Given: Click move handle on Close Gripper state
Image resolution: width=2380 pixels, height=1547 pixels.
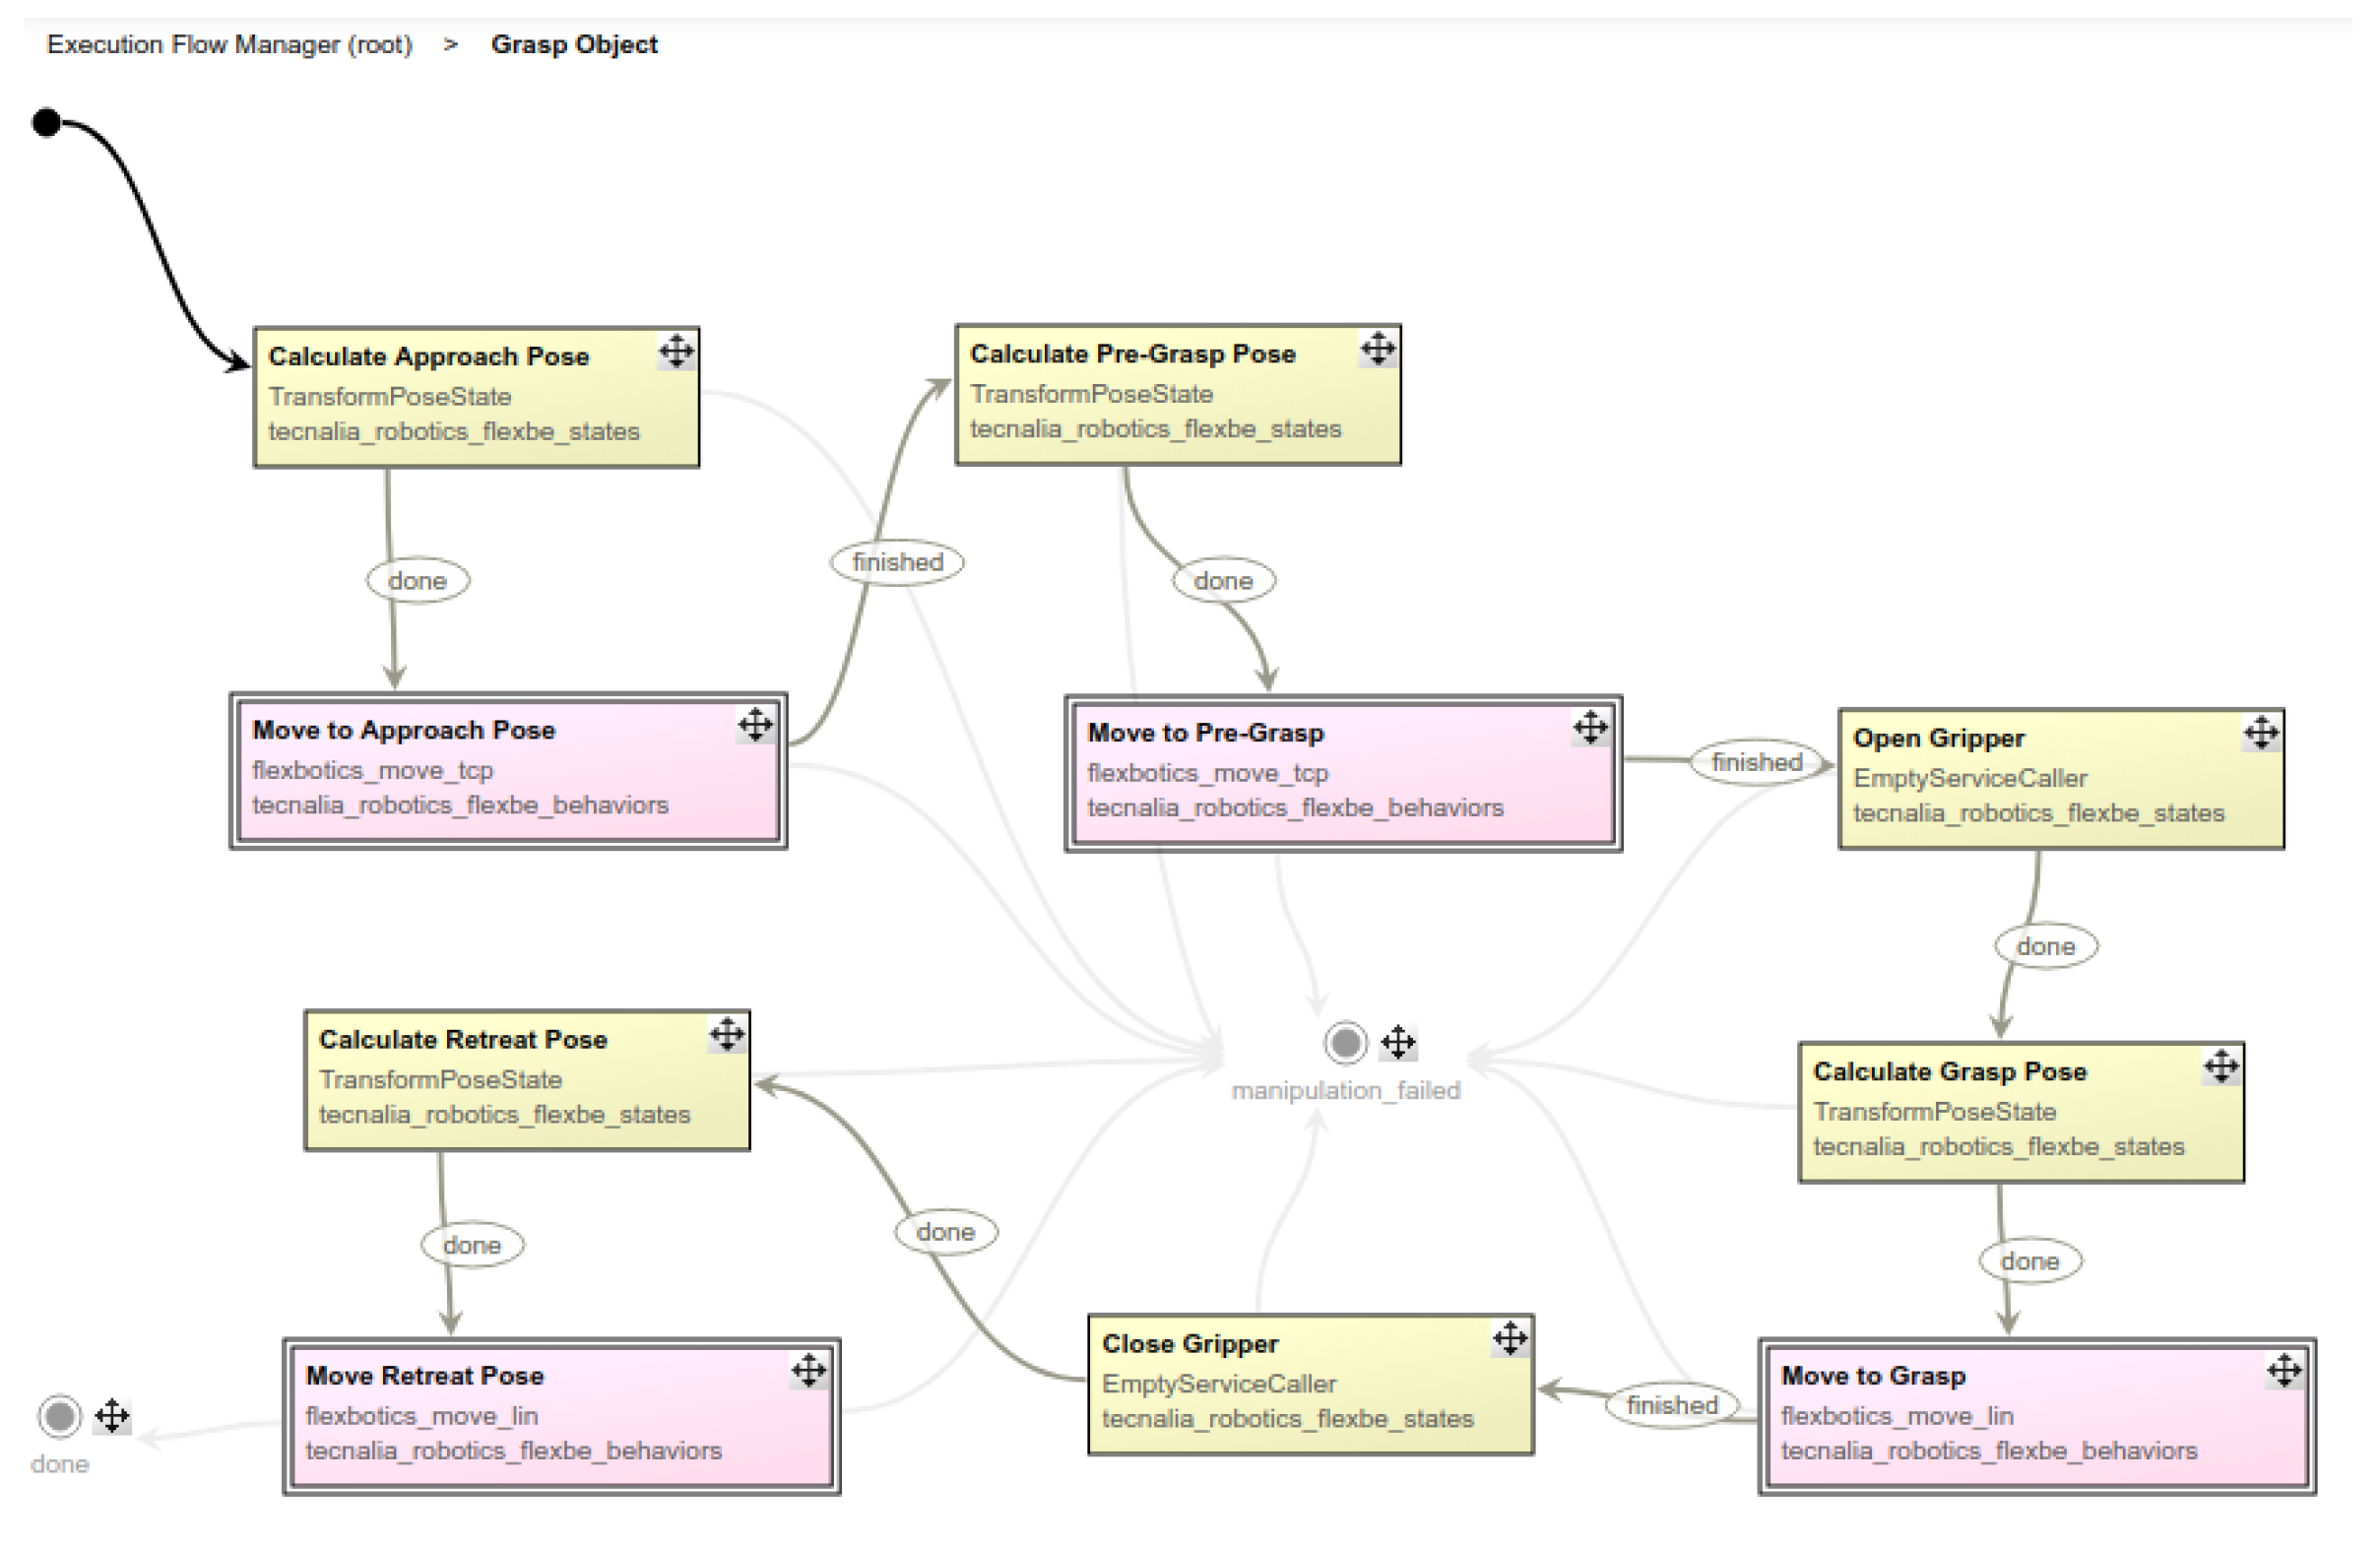Looking at the screenshot, I should [x=1511, y=1338].
